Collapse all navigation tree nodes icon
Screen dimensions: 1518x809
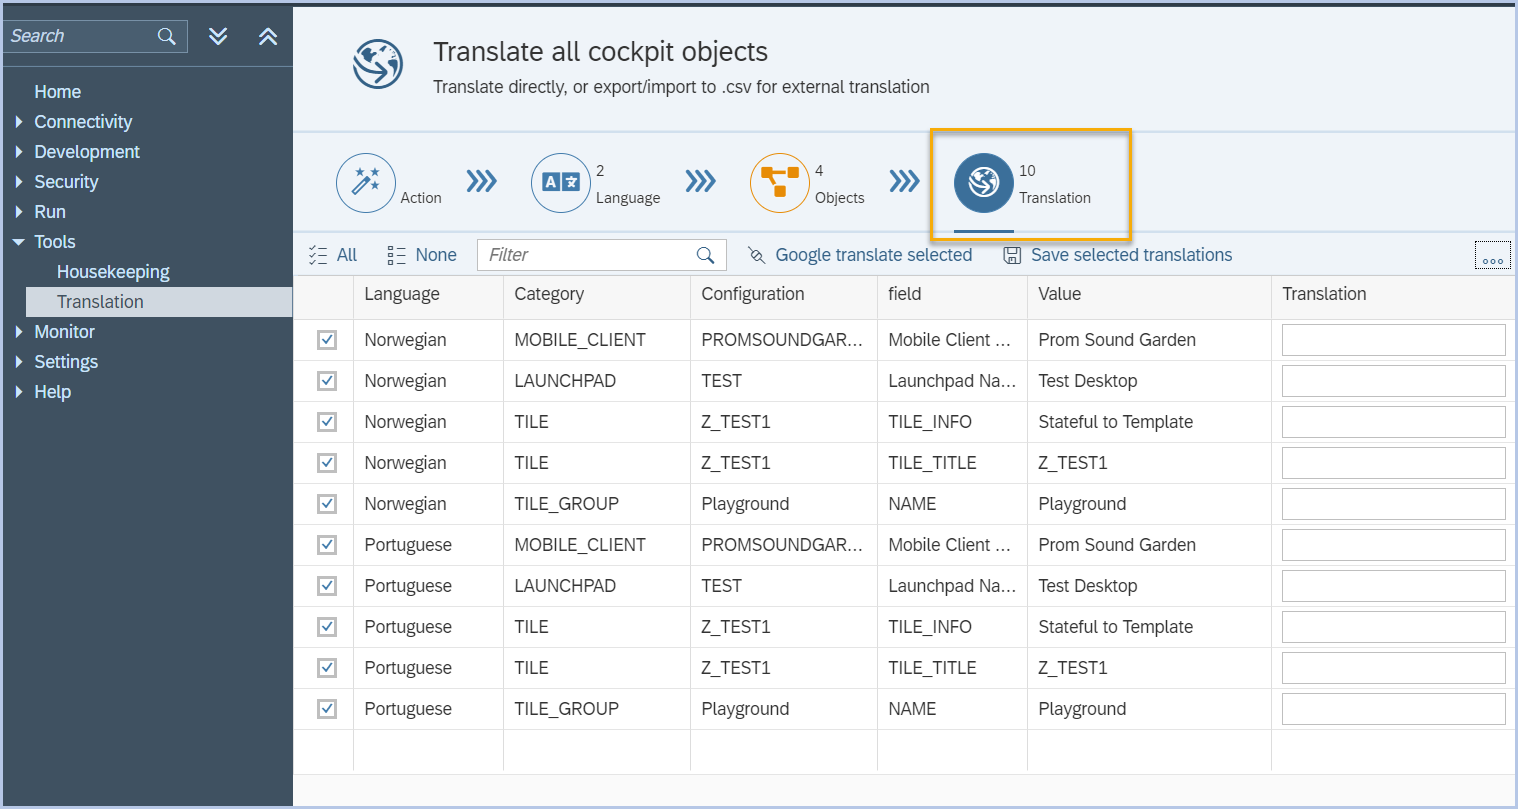268,36
